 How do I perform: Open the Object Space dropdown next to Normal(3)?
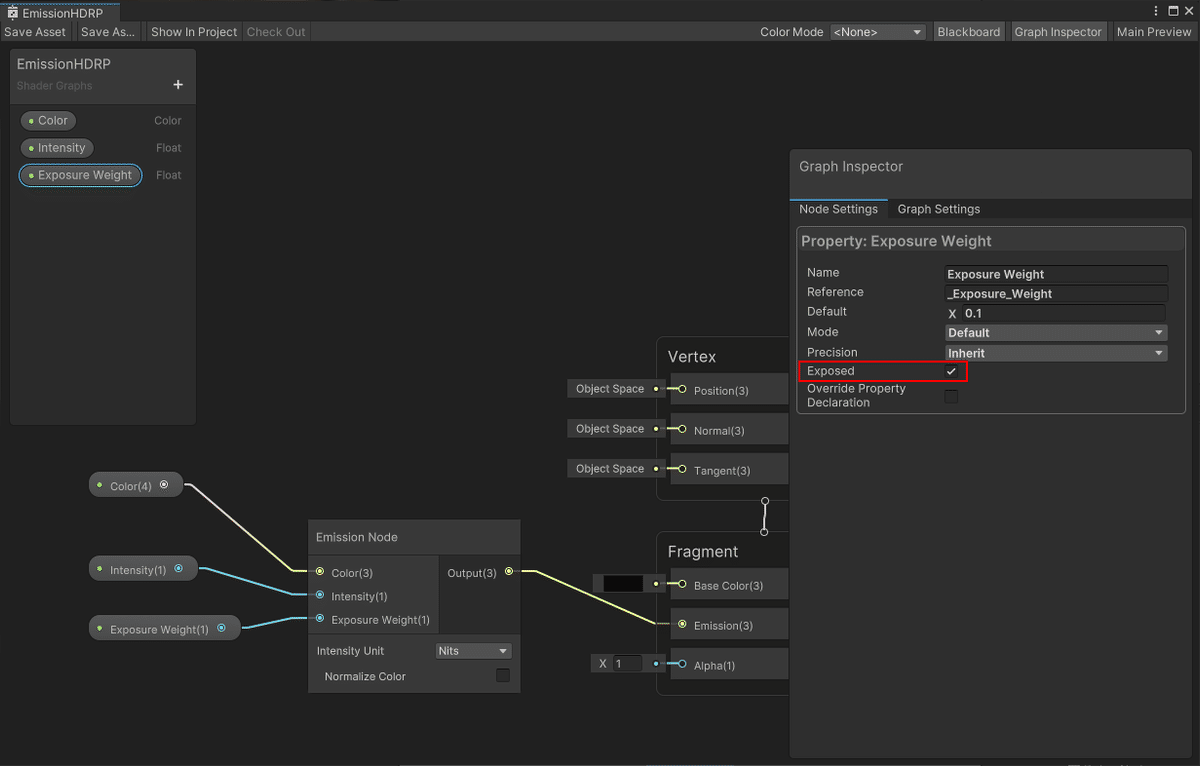[x=614, y=428]
